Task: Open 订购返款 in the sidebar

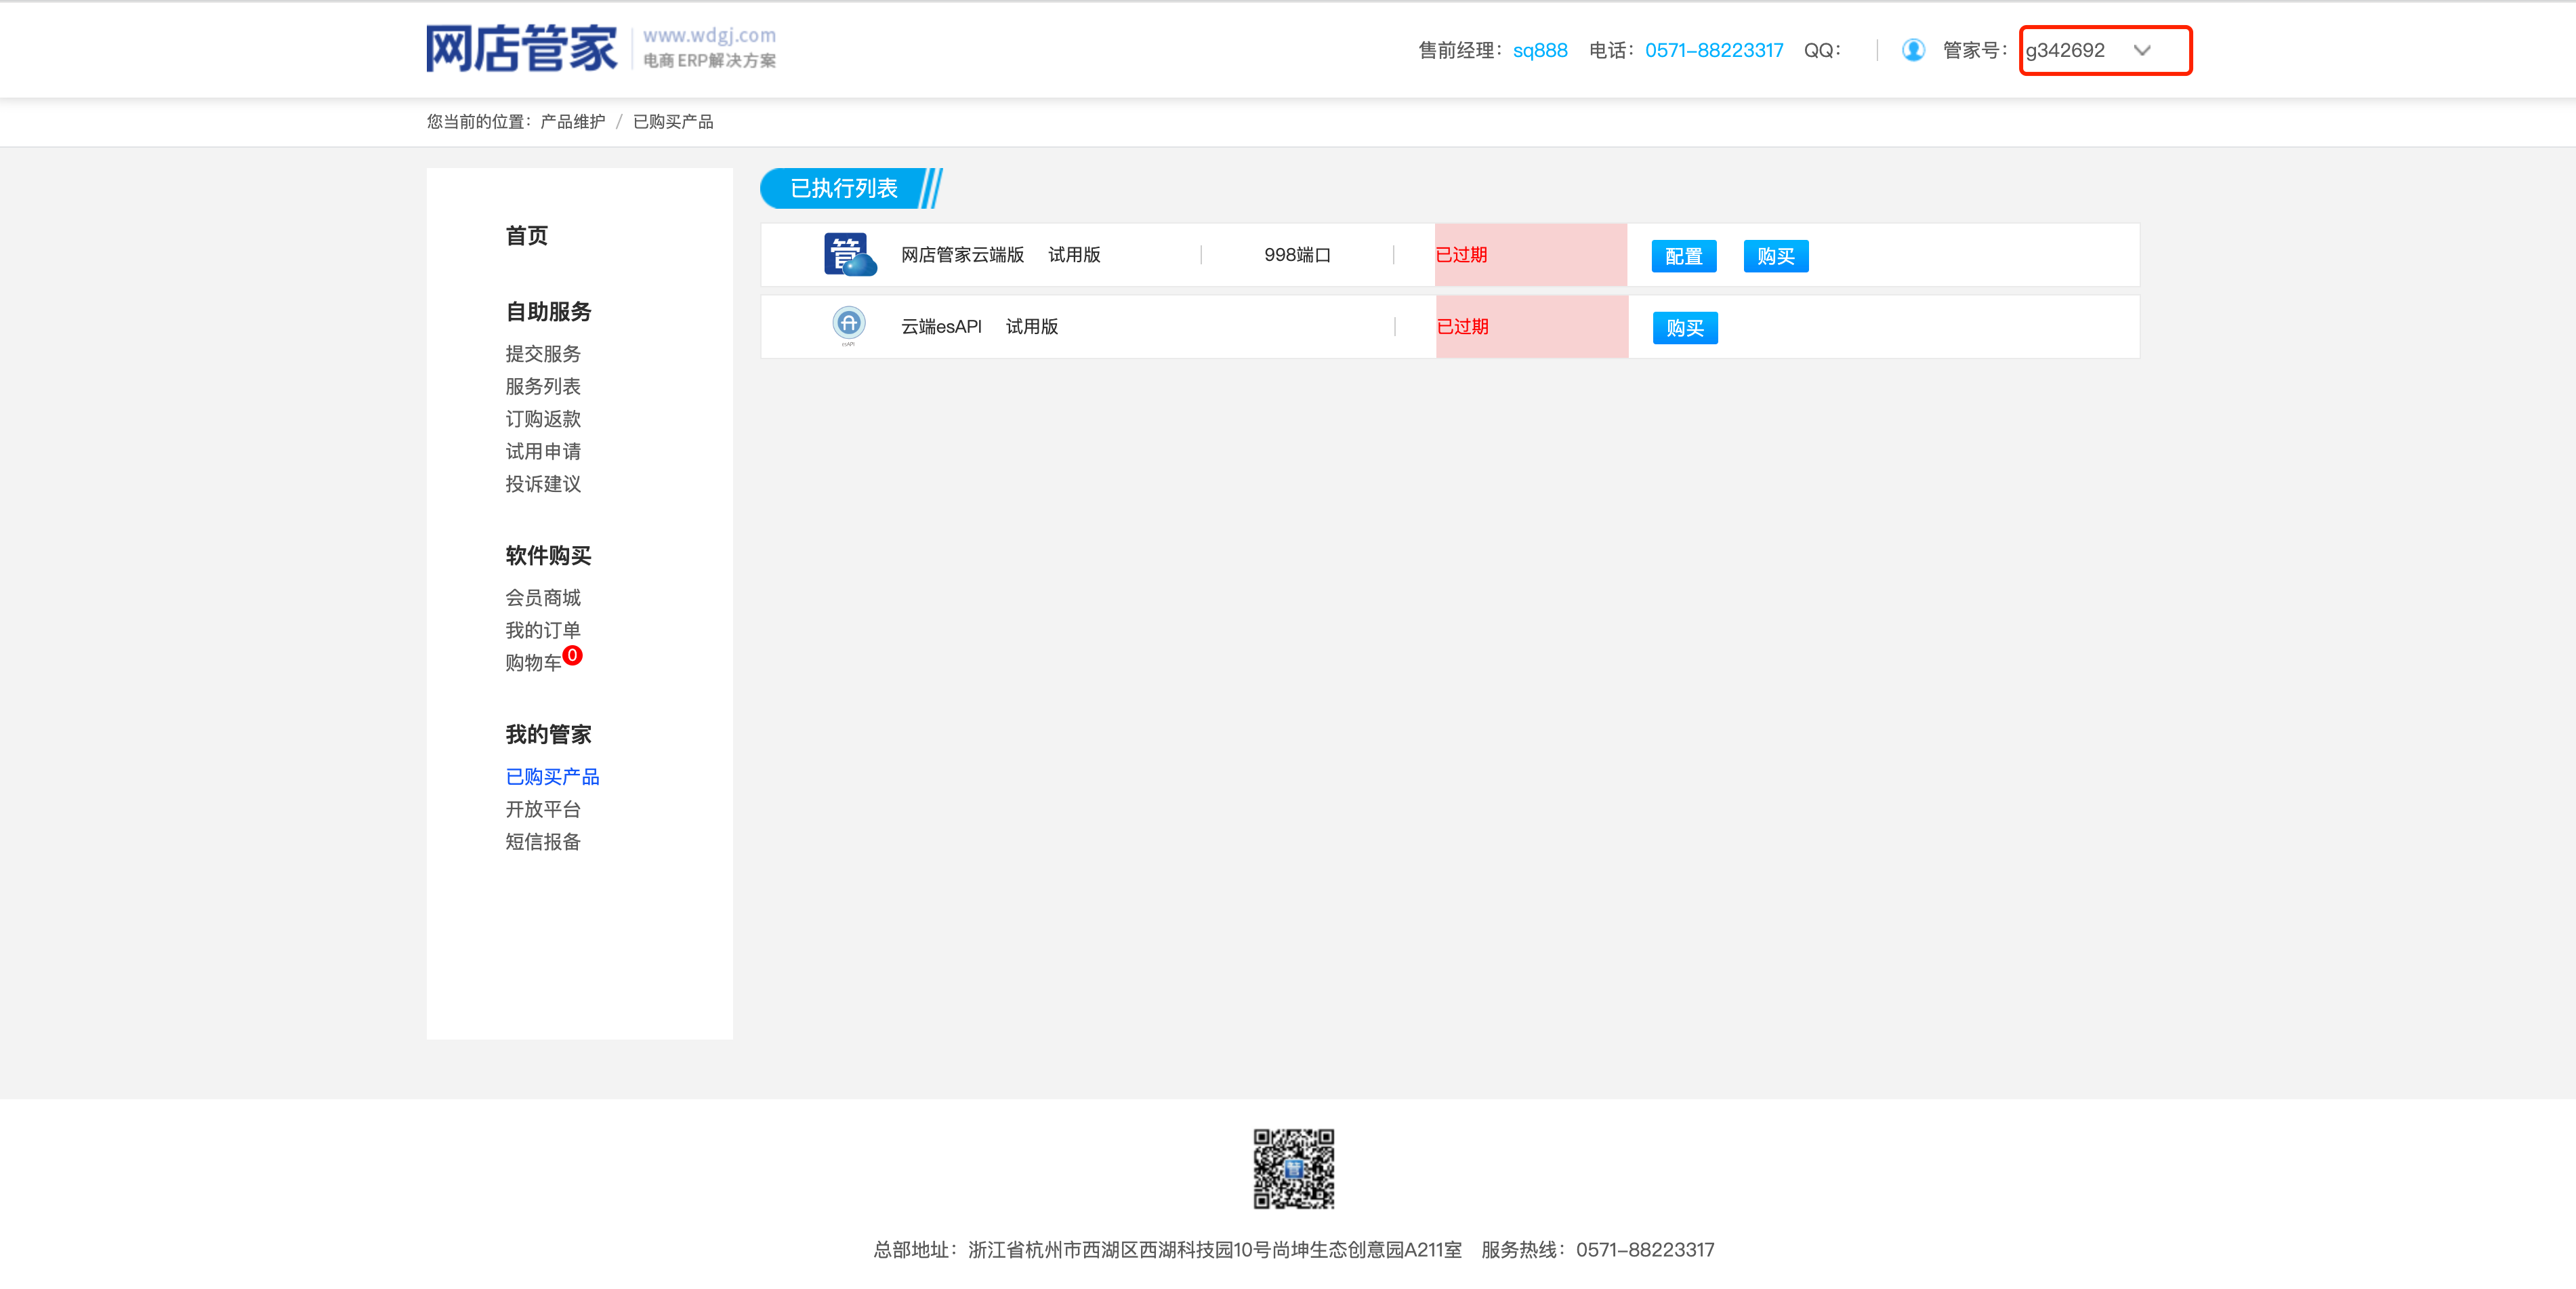Action: click(542, 419)
